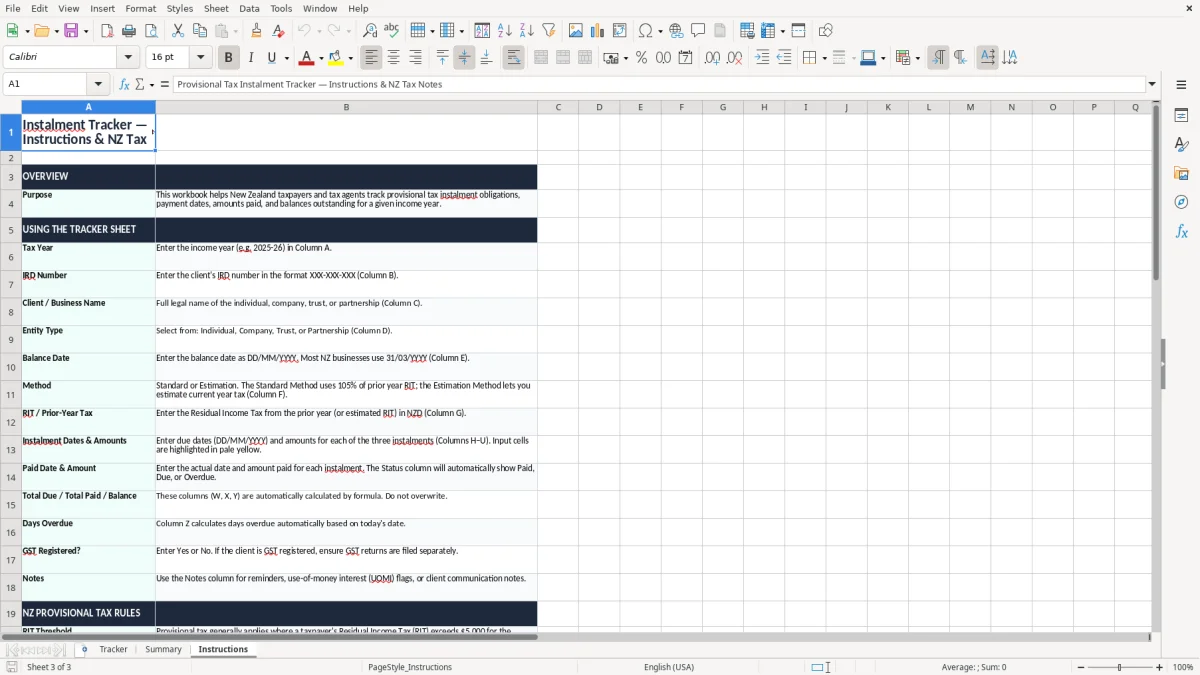
Task: Click the Save document icon
Action: 72,31
